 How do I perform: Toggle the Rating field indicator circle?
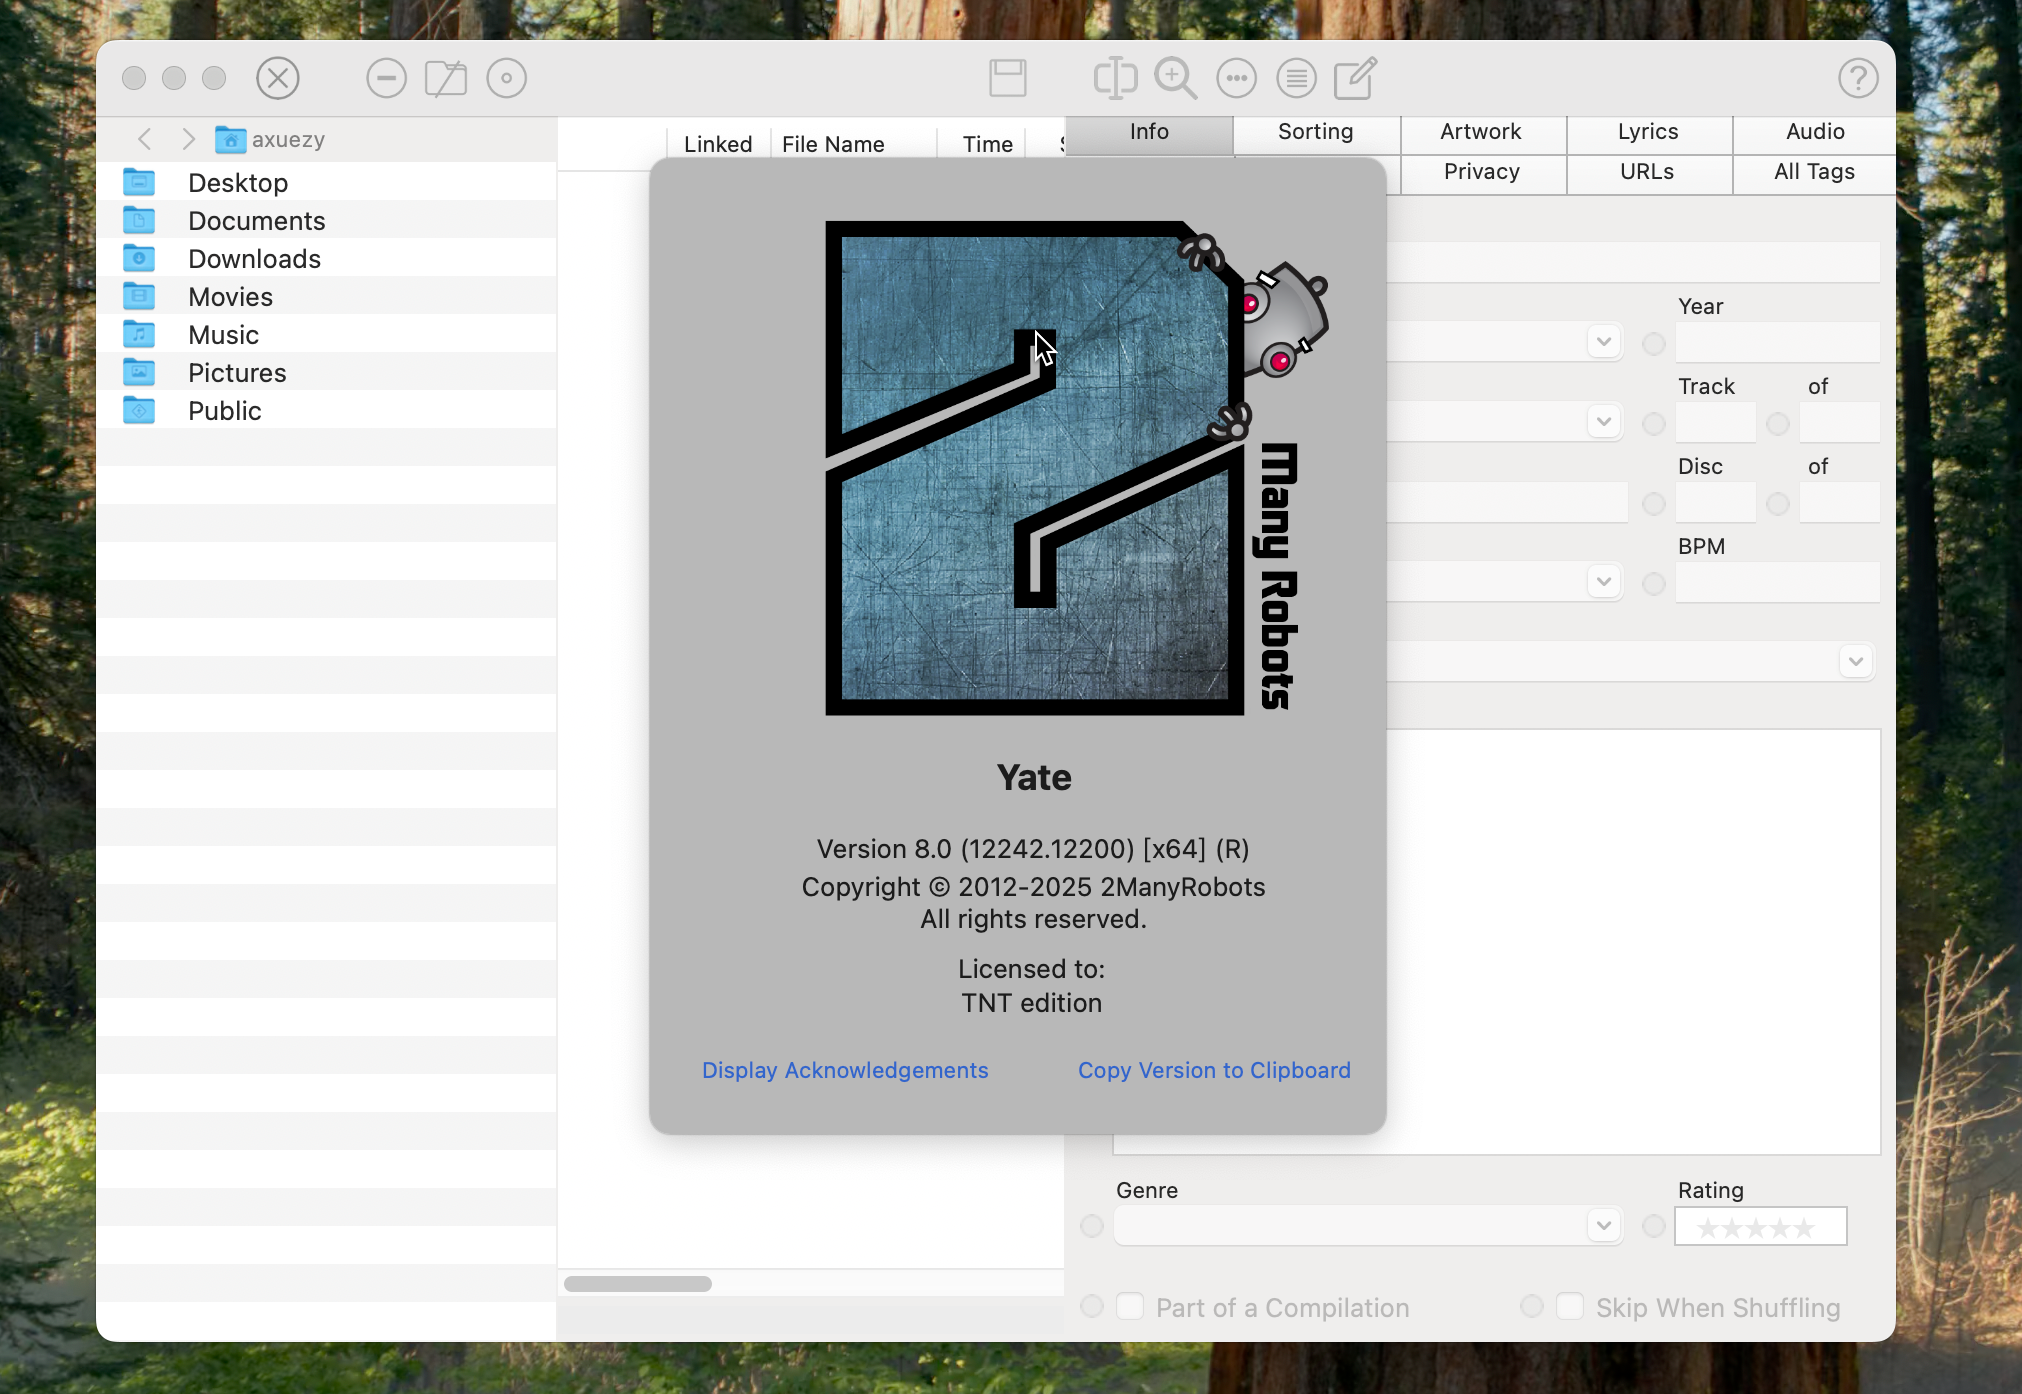click(x=1654, y=1226)
